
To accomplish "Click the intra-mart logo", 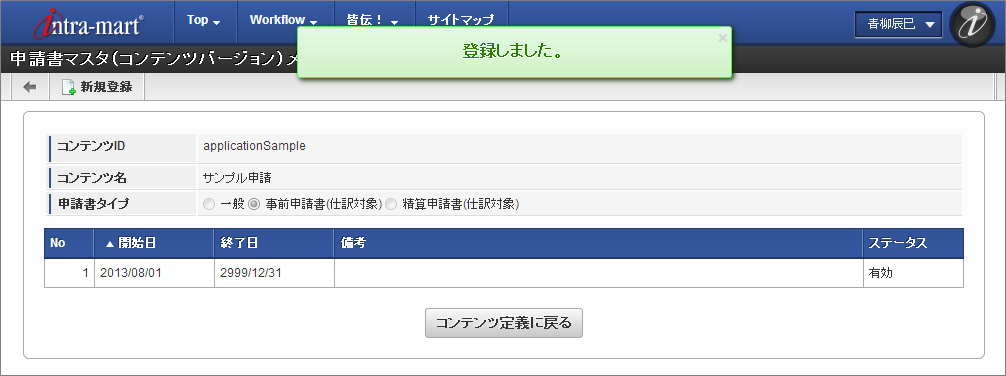I will 88,24.
